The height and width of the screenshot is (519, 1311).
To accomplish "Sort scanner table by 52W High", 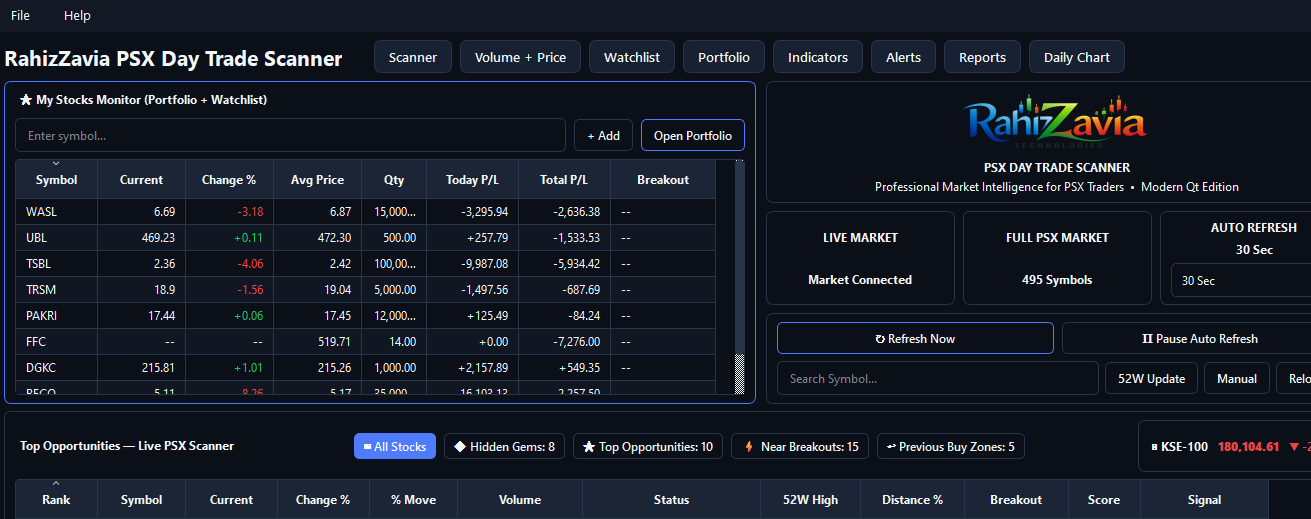I will (x=812, y=499).
